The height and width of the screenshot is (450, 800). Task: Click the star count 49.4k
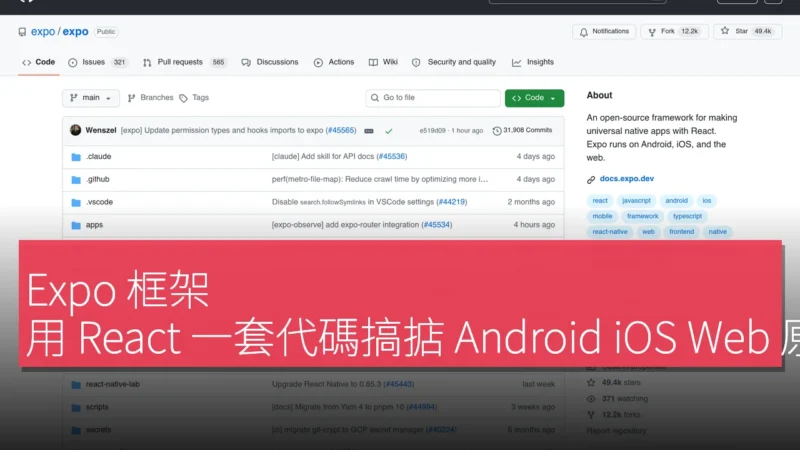tap(763, 32)
